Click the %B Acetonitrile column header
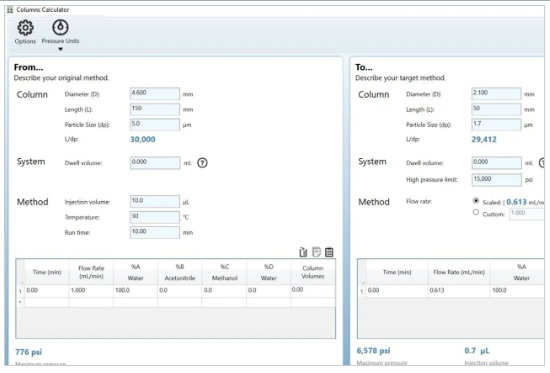Viewport: 550px width, 373px height. coord(180,272)
